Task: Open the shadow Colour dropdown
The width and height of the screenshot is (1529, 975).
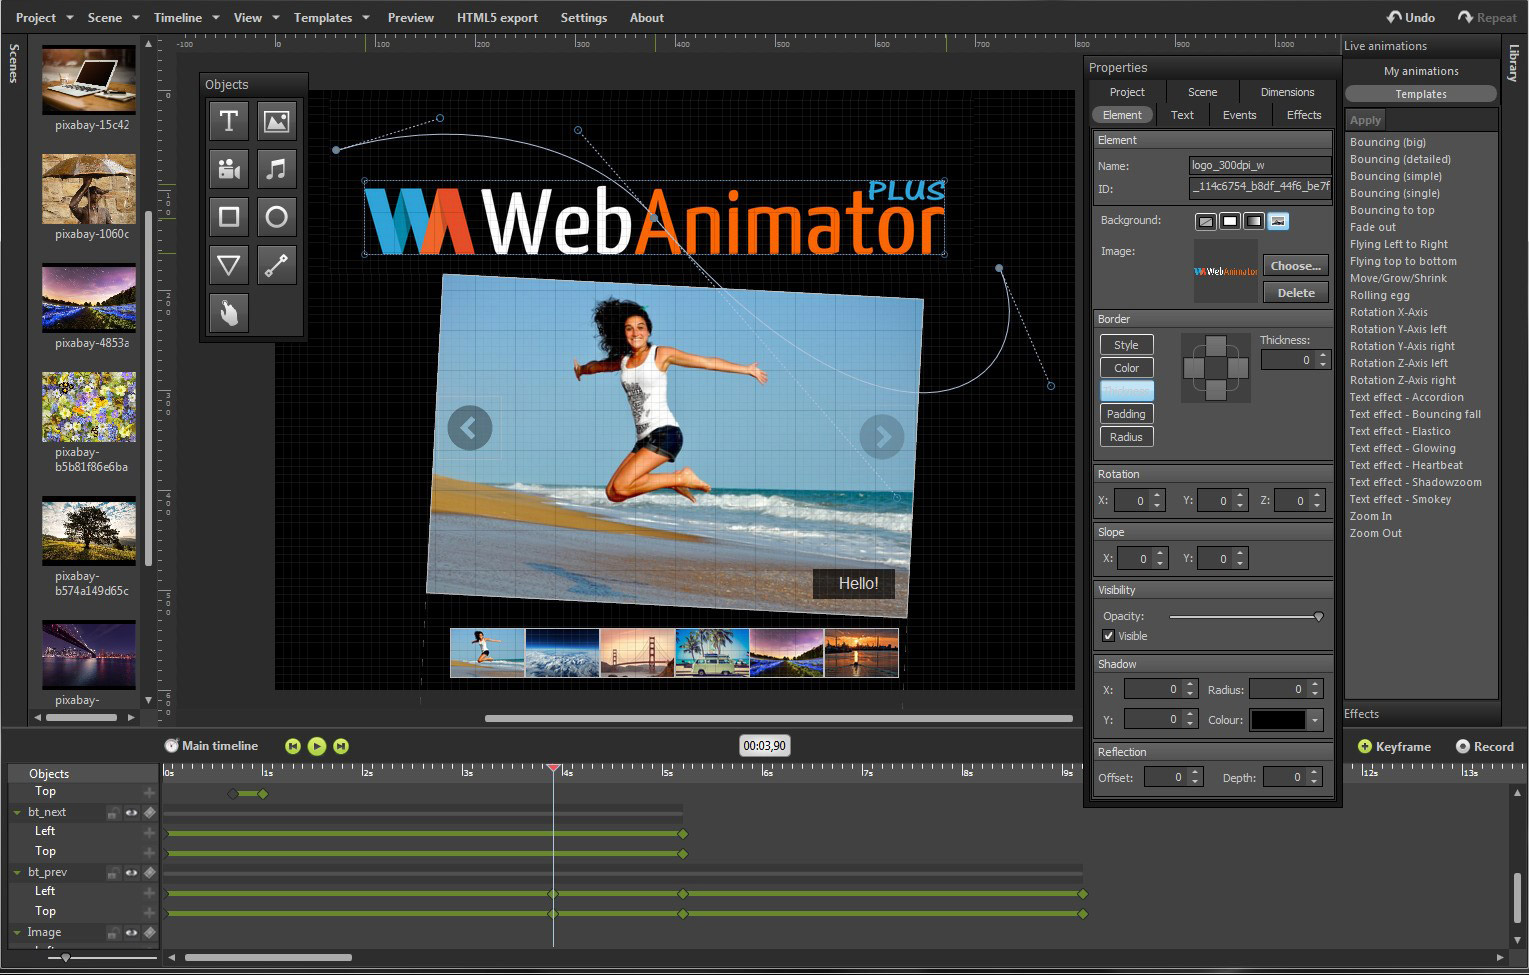Action: point(1315,720)
